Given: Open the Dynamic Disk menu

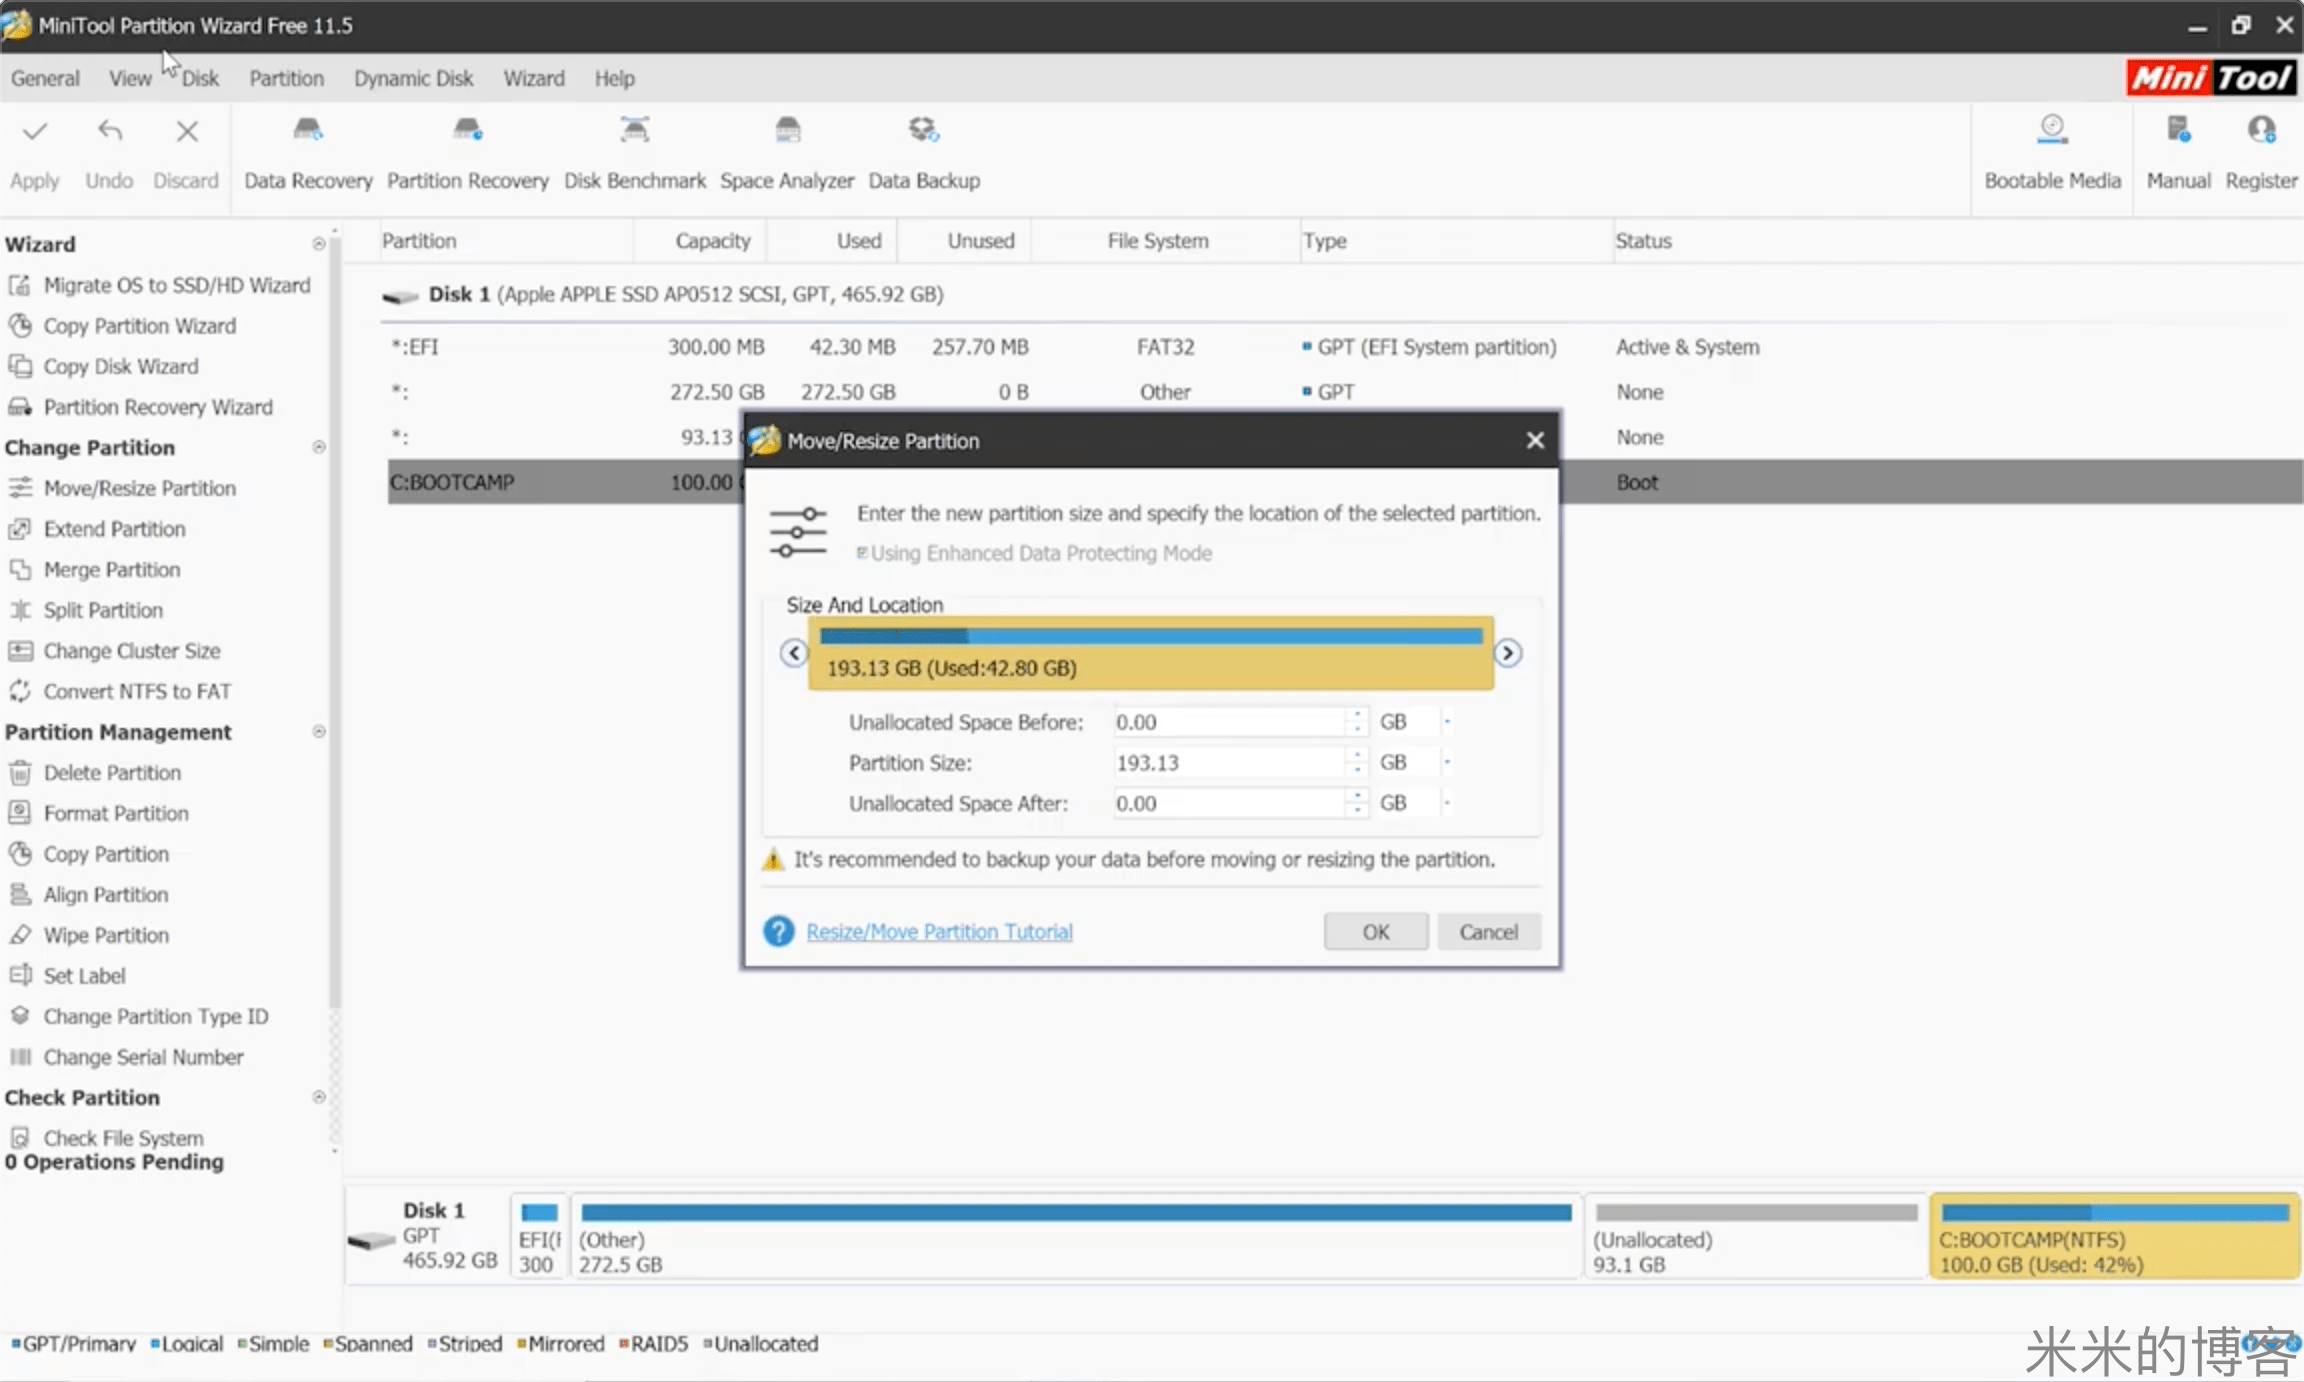Looking at the screenshot, I should (413, 78).
